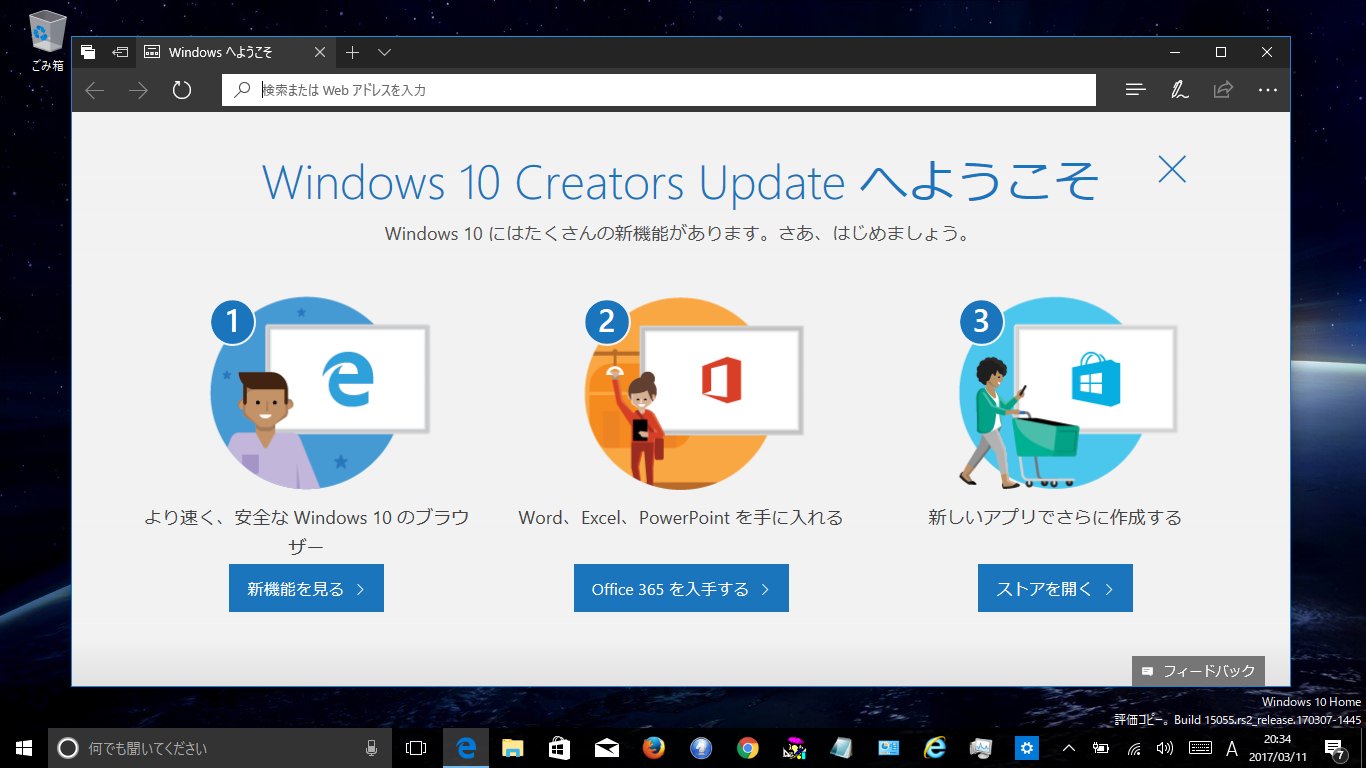Show hidden system tray icons

1068,747
